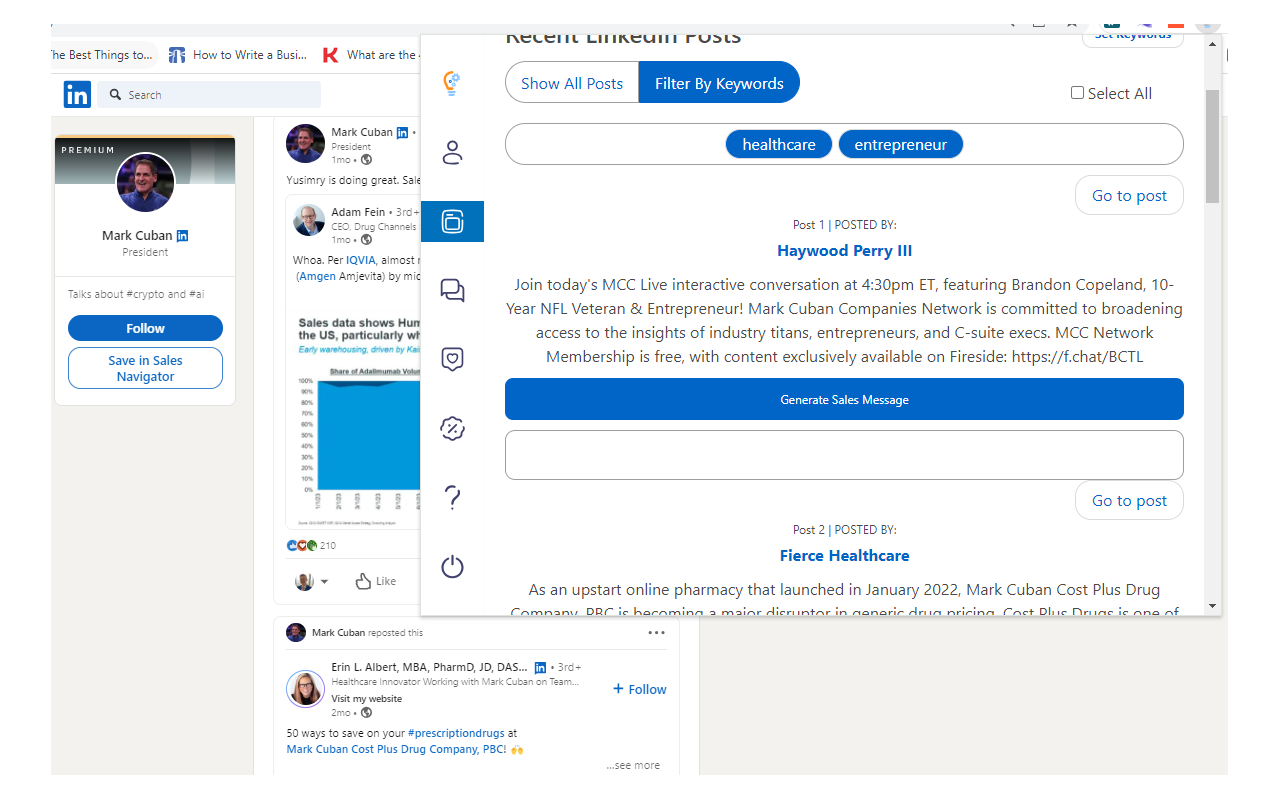Switch to the Filter By Keywords tab
1280x800 pixels.
(719, 82)
